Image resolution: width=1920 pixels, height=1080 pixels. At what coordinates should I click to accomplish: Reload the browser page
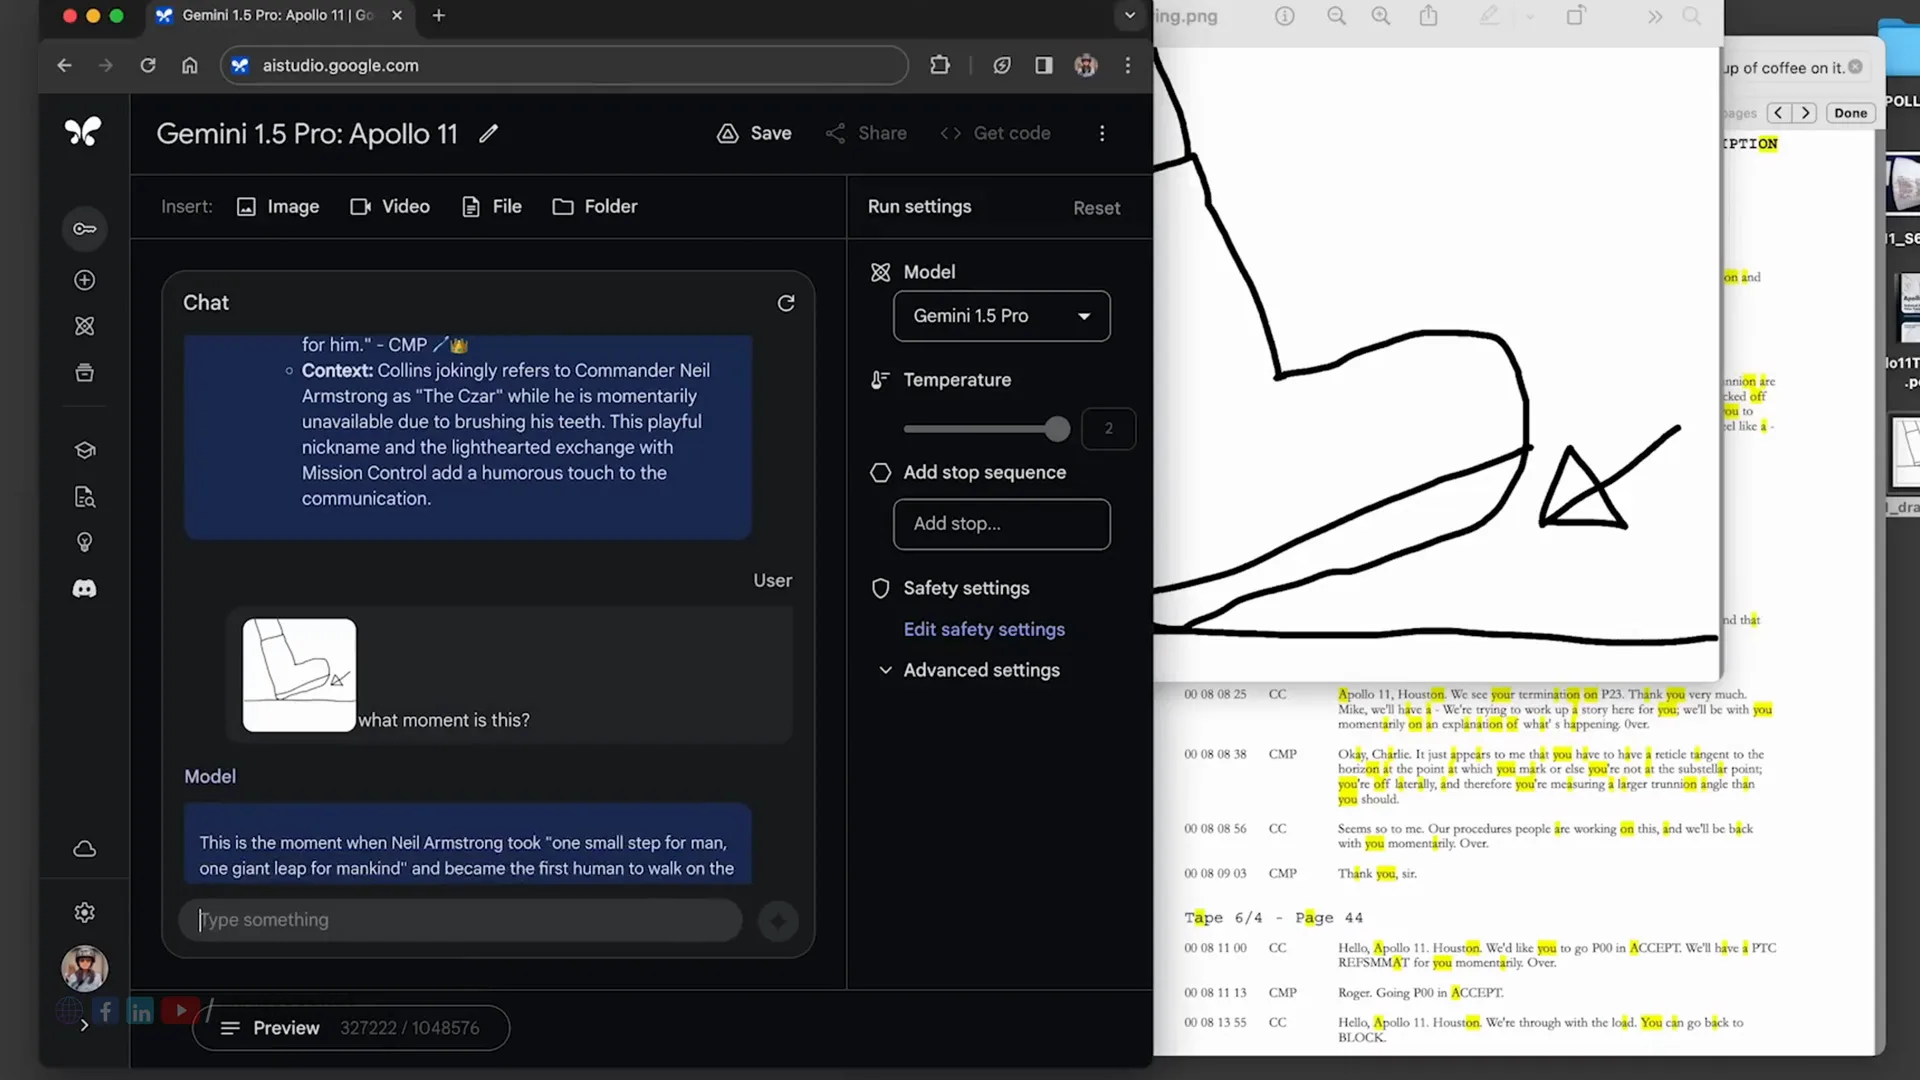click(148, 65)
